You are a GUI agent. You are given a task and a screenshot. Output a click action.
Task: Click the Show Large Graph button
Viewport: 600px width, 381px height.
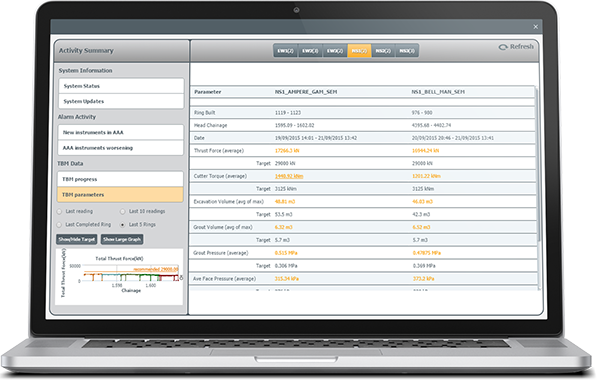[122, 239]
